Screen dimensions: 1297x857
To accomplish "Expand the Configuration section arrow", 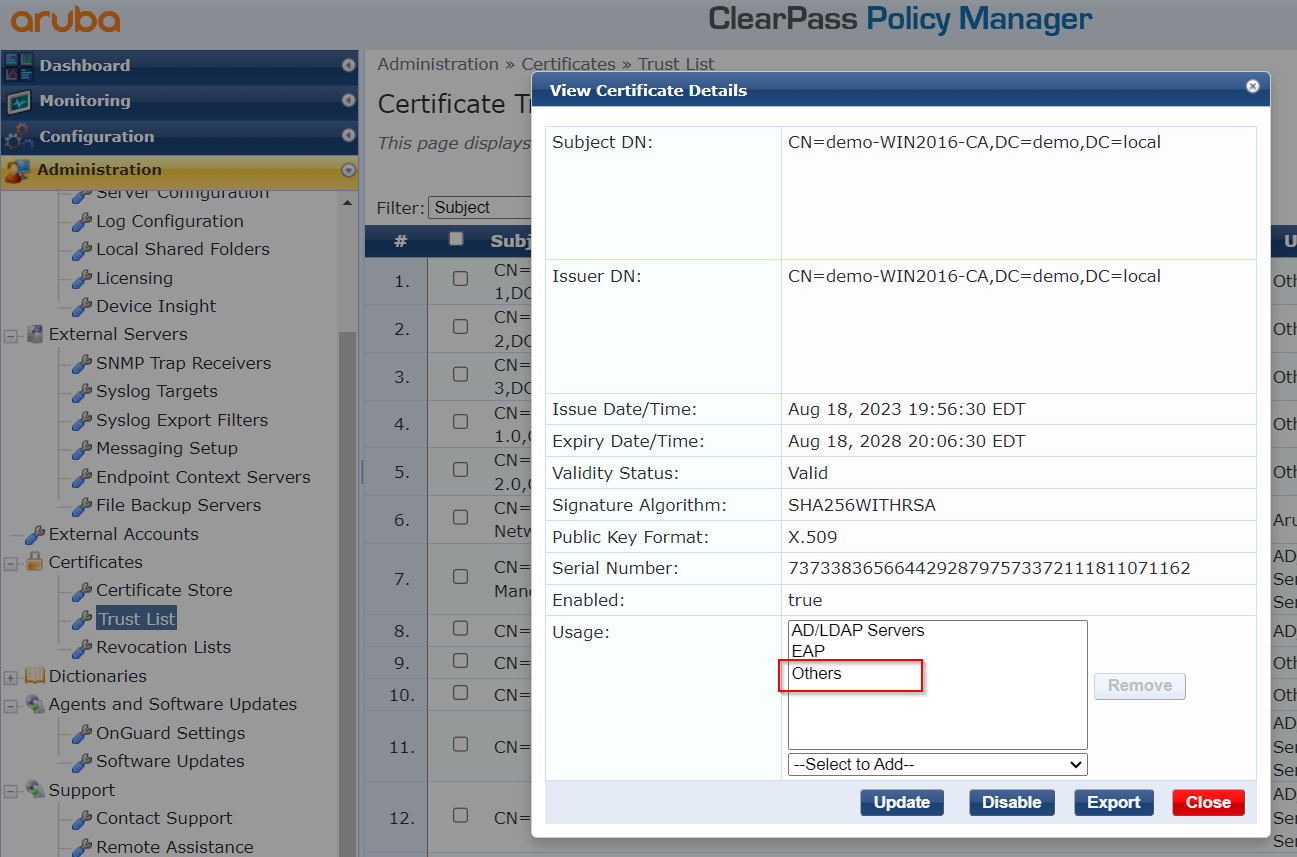I will click(x=348, y=136).
